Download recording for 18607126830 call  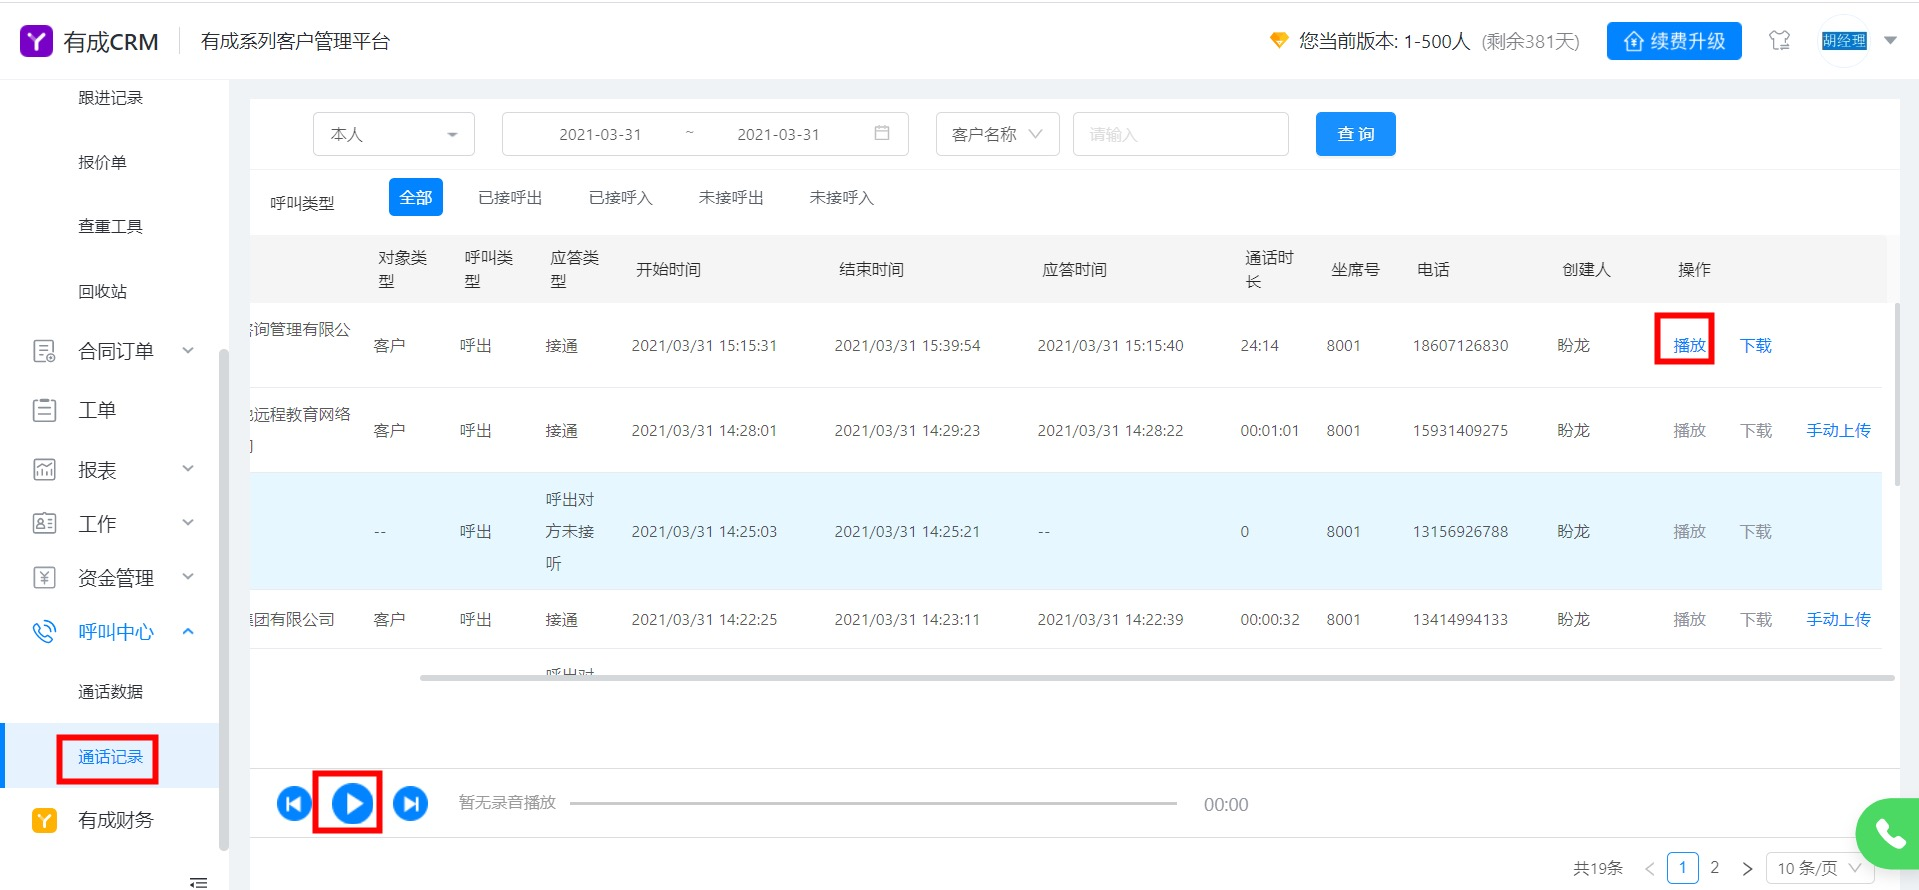[1755, 345]
